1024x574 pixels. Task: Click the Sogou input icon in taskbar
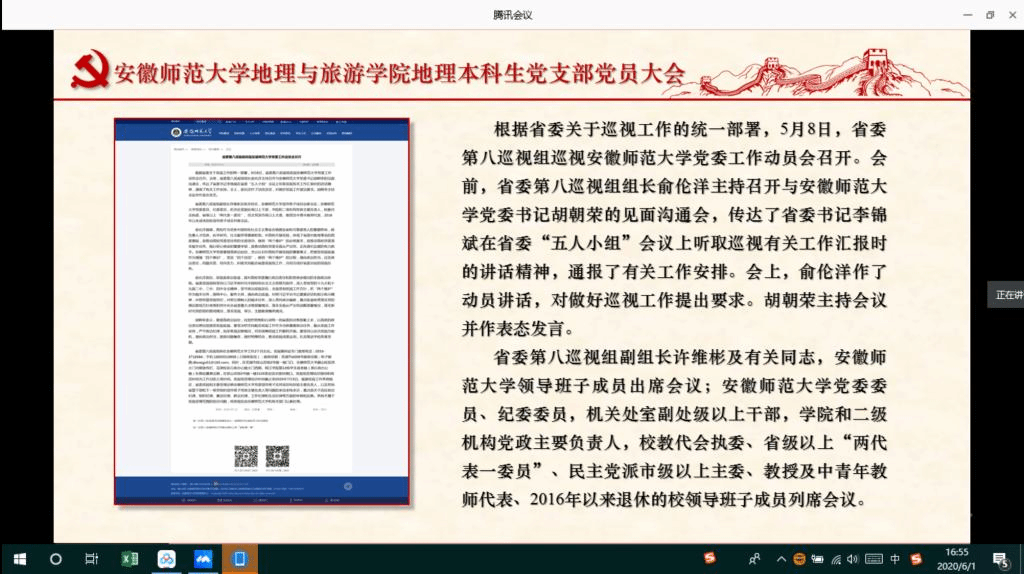[x=709, y=558]
